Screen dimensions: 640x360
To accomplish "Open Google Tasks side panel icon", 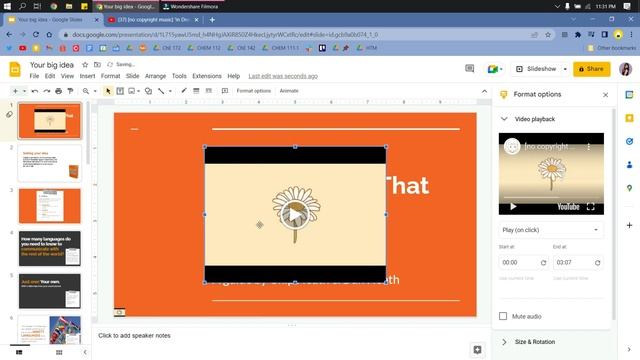I will tap(629, 141).
